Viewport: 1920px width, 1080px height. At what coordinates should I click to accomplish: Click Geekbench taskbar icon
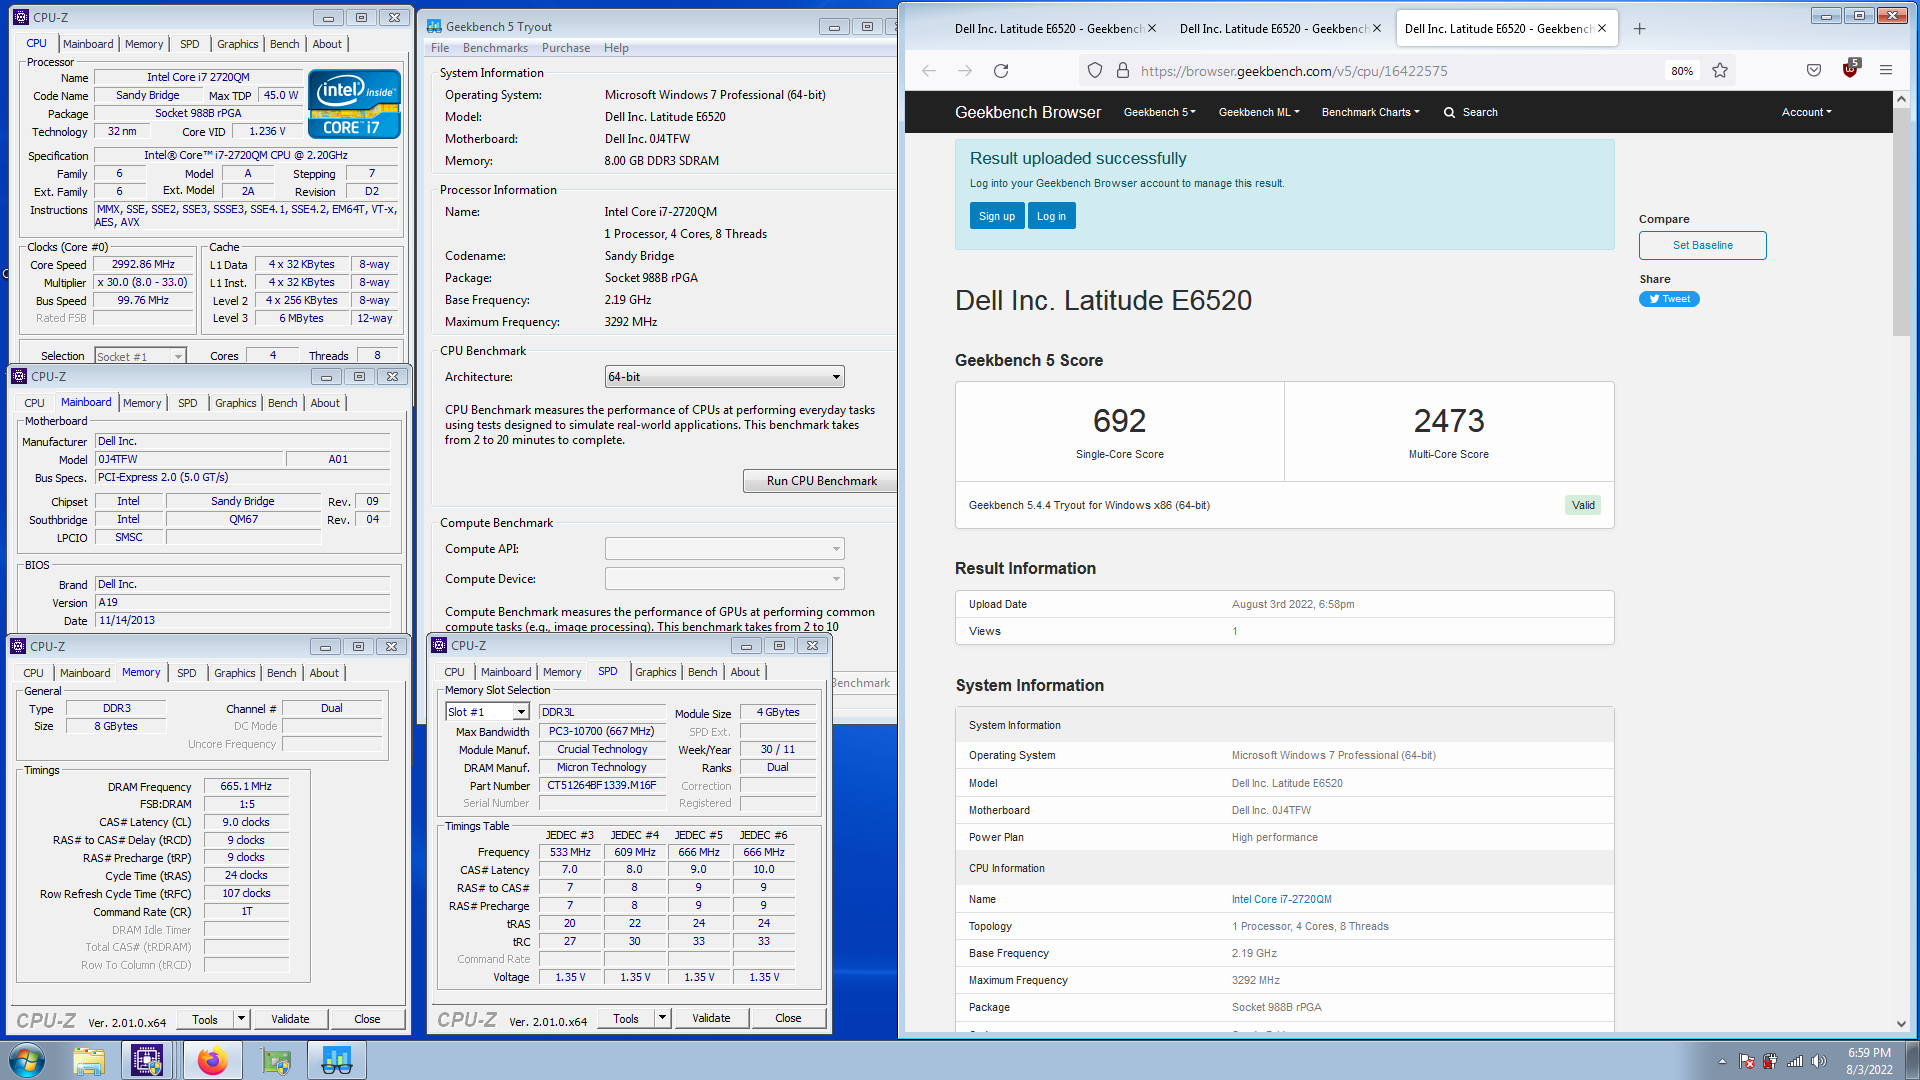(337, 1060)
